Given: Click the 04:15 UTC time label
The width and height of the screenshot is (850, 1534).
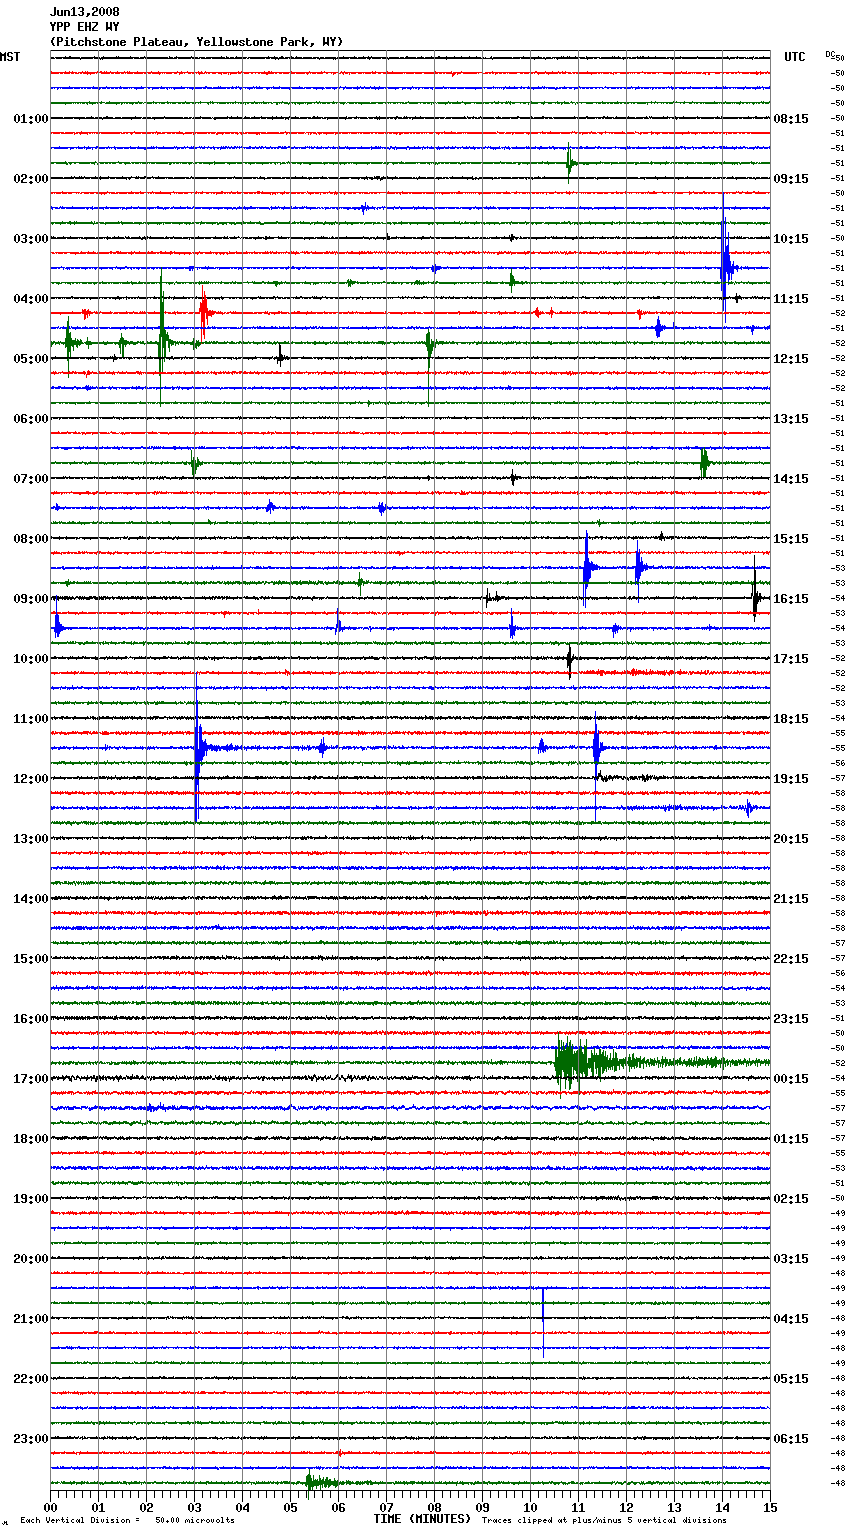Looking at the screenshot, I should 791,1319.
